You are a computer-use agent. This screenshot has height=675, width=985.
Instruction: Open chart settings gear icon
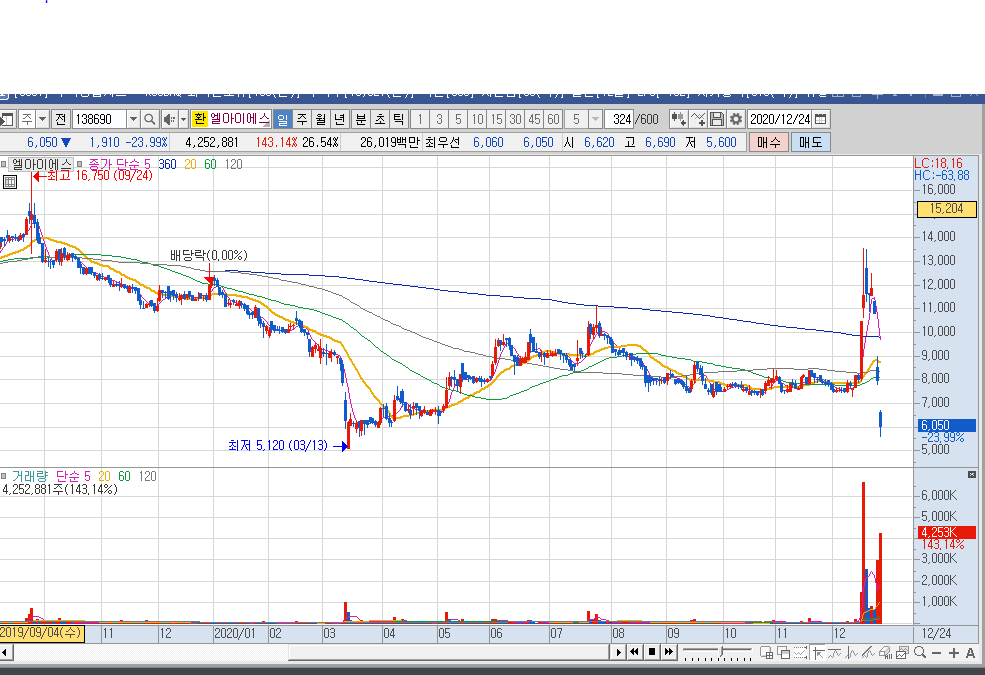click(x=736, y=119)
